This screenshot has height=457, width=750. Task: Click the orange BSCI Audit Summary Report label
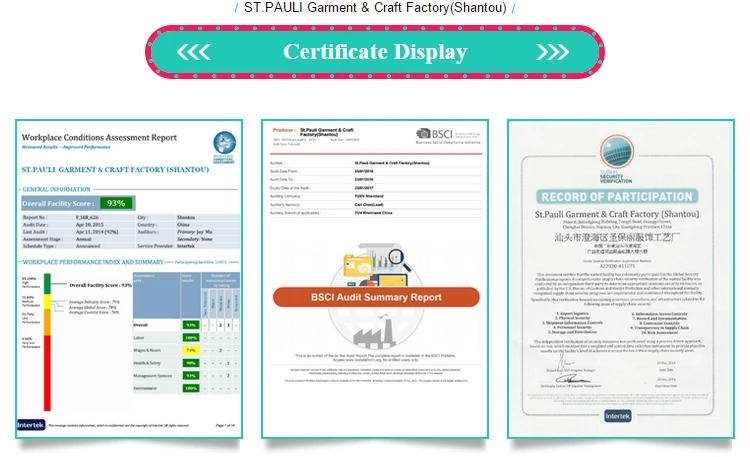click(x=376, y=297)
